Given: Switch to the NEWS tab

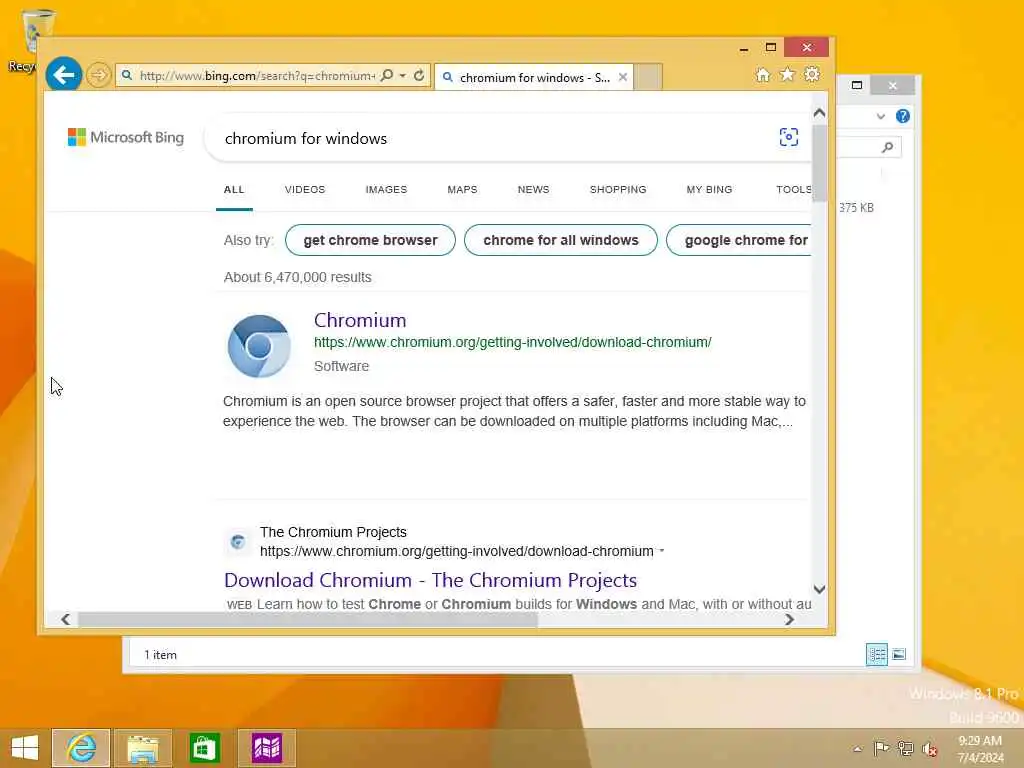Looking at the screenshot, I should point(534,189).
